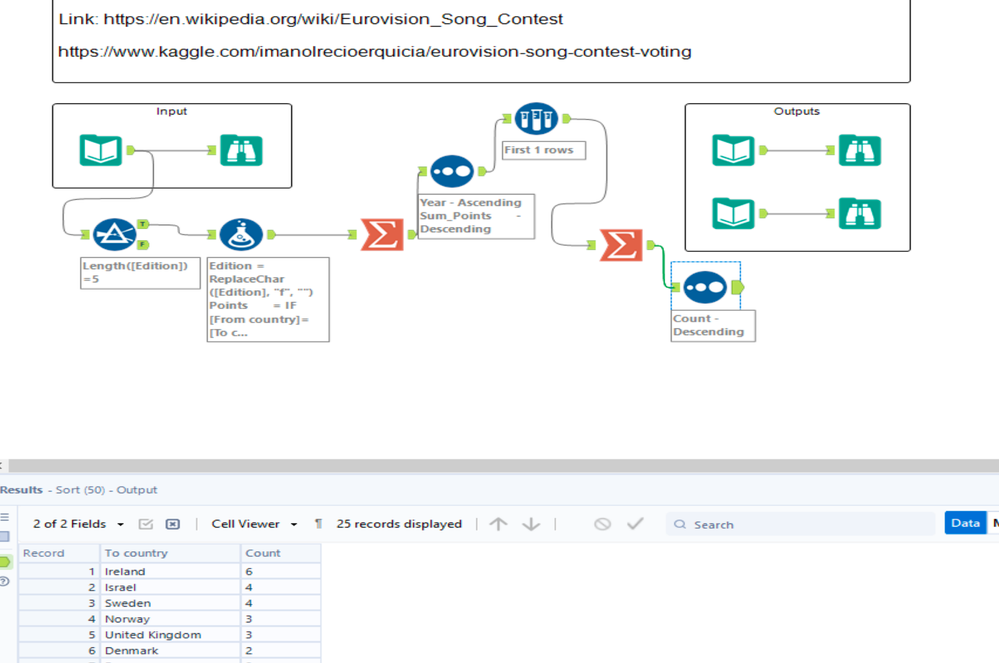Click the Length([Edition])=5 filter annotation
The width and height of the screenshot is (999, 663).
pos(140,273)
